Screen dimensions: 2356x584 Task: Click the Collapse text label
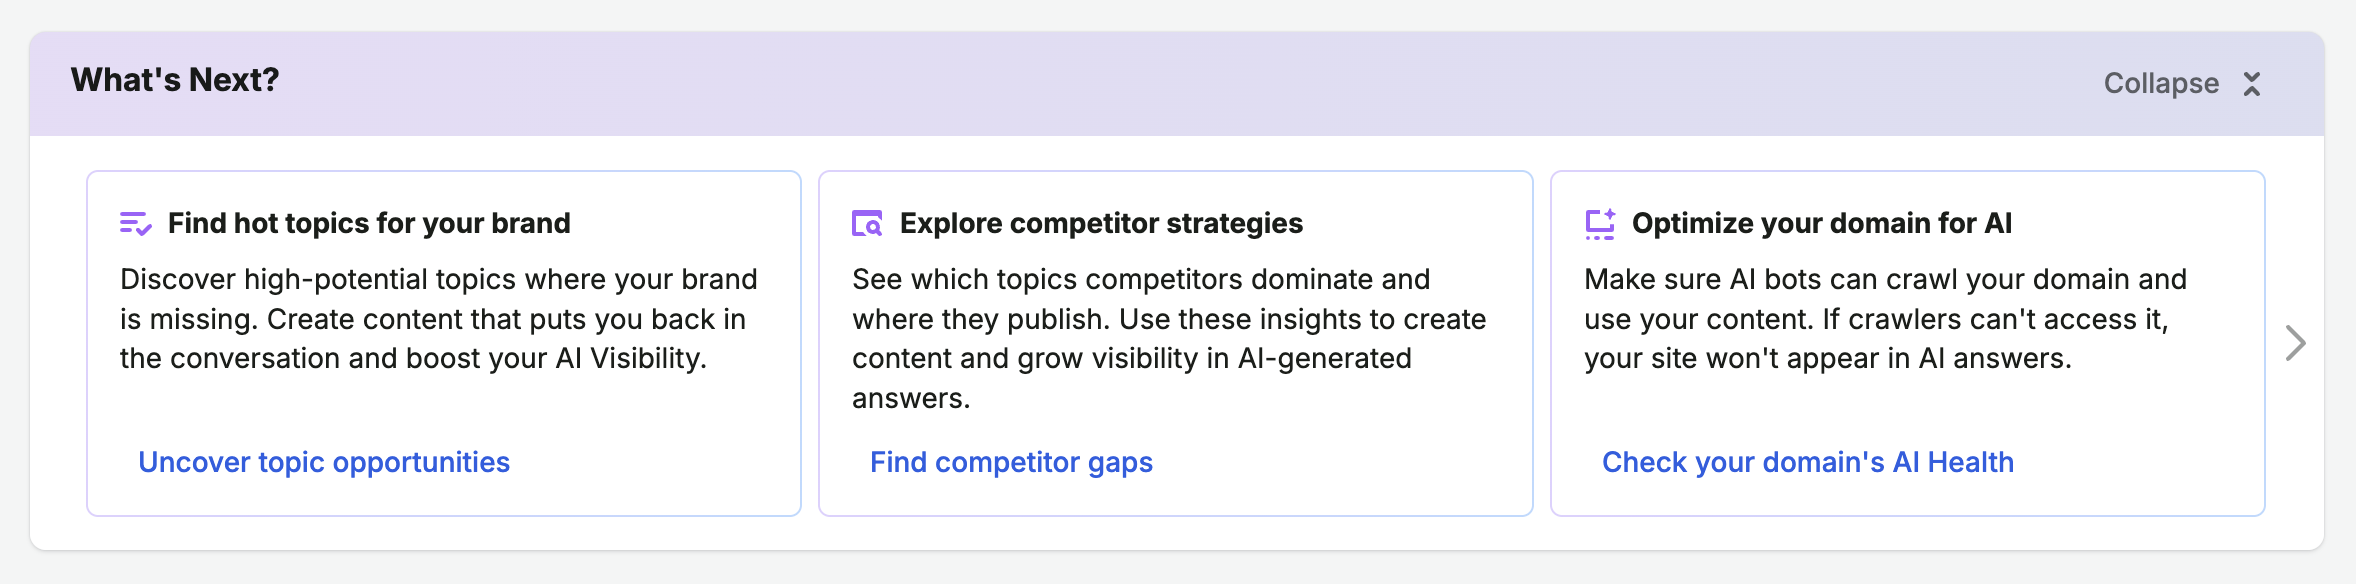2161,83
